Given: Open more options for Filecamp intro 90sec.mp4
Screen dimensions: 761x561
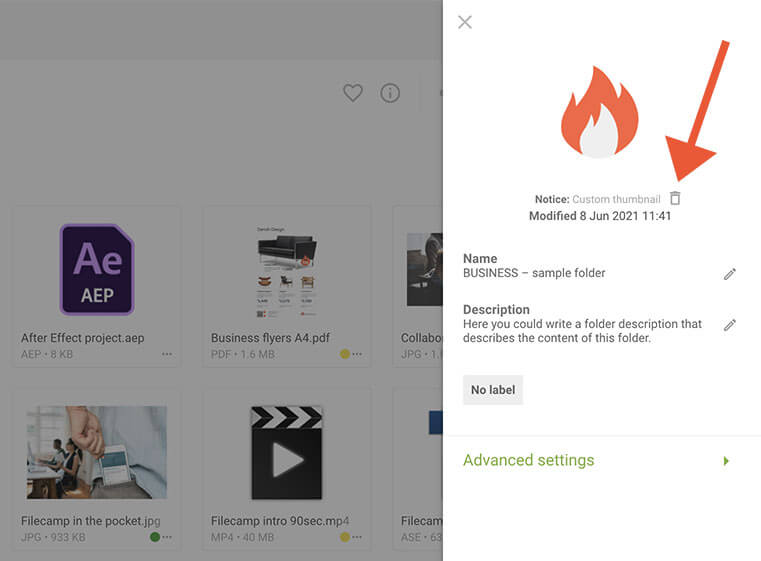Looking at the screenshot, I should (x=357, y=537).
